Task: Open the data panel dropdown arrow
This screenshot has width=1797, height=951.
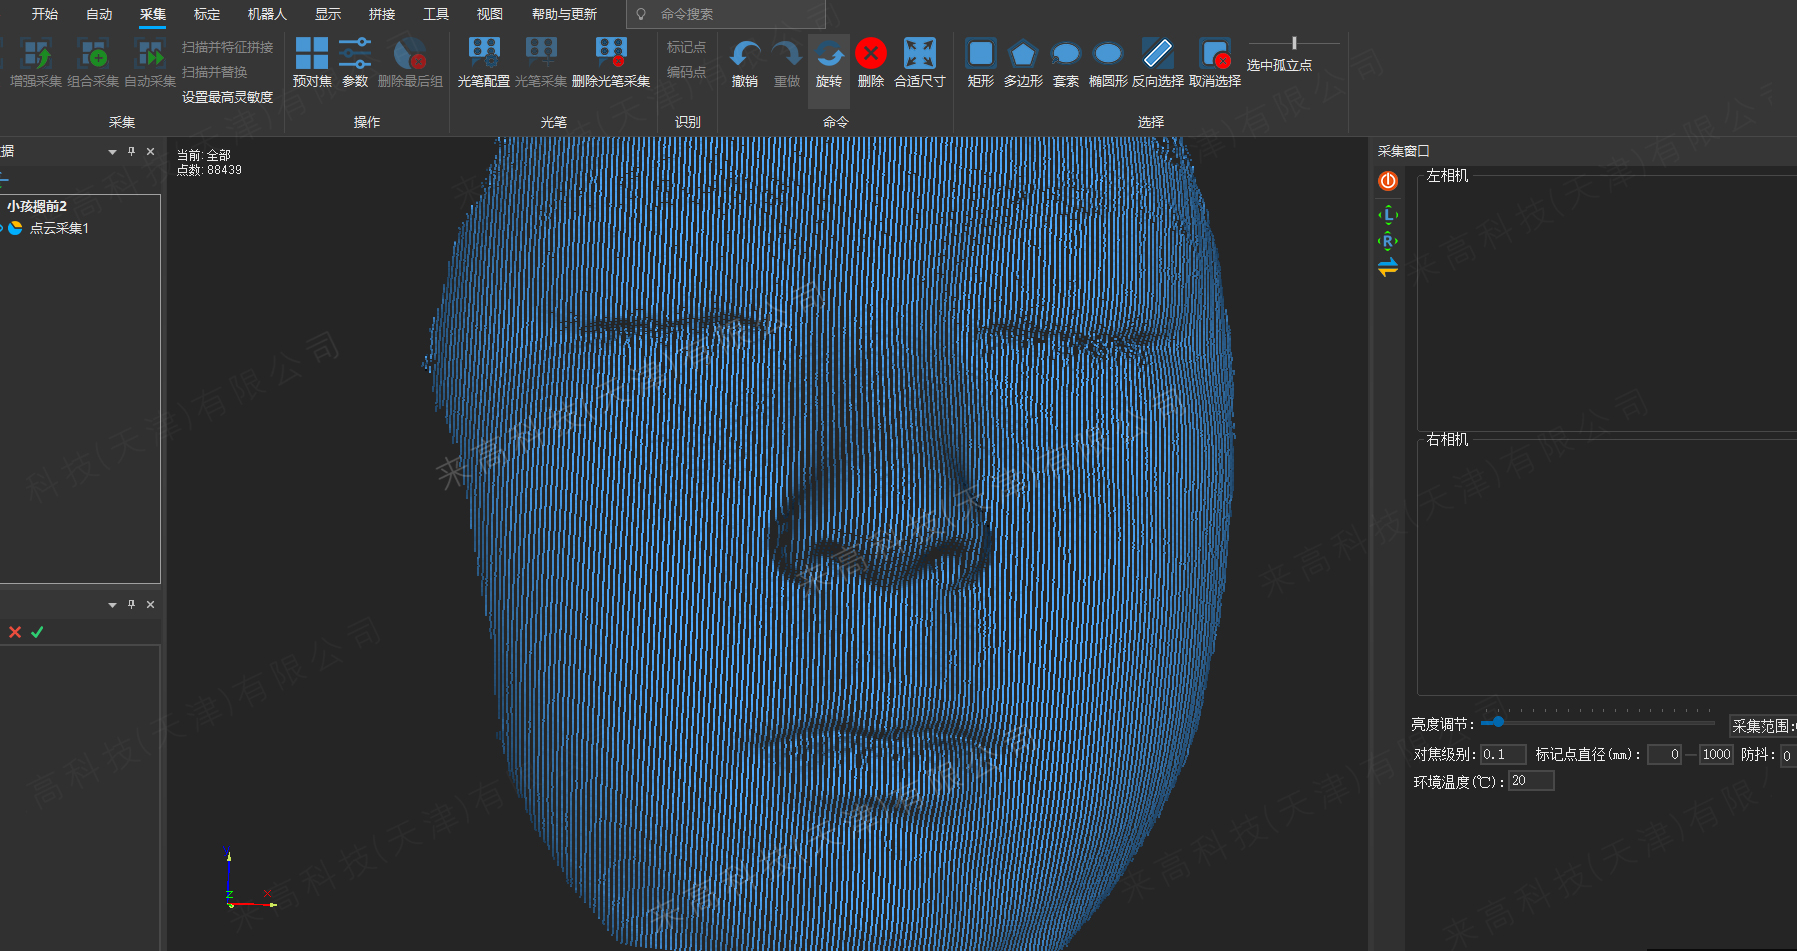Action: coord(112,152)
